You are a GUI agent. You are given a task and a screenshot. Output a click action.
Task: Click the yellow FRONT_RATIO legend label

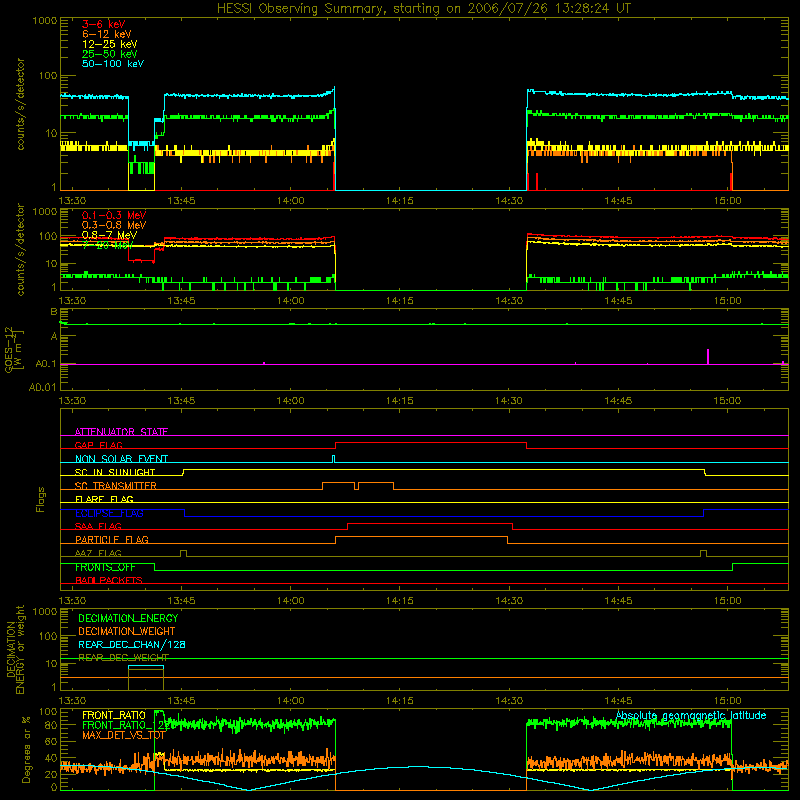click(114, 715)
